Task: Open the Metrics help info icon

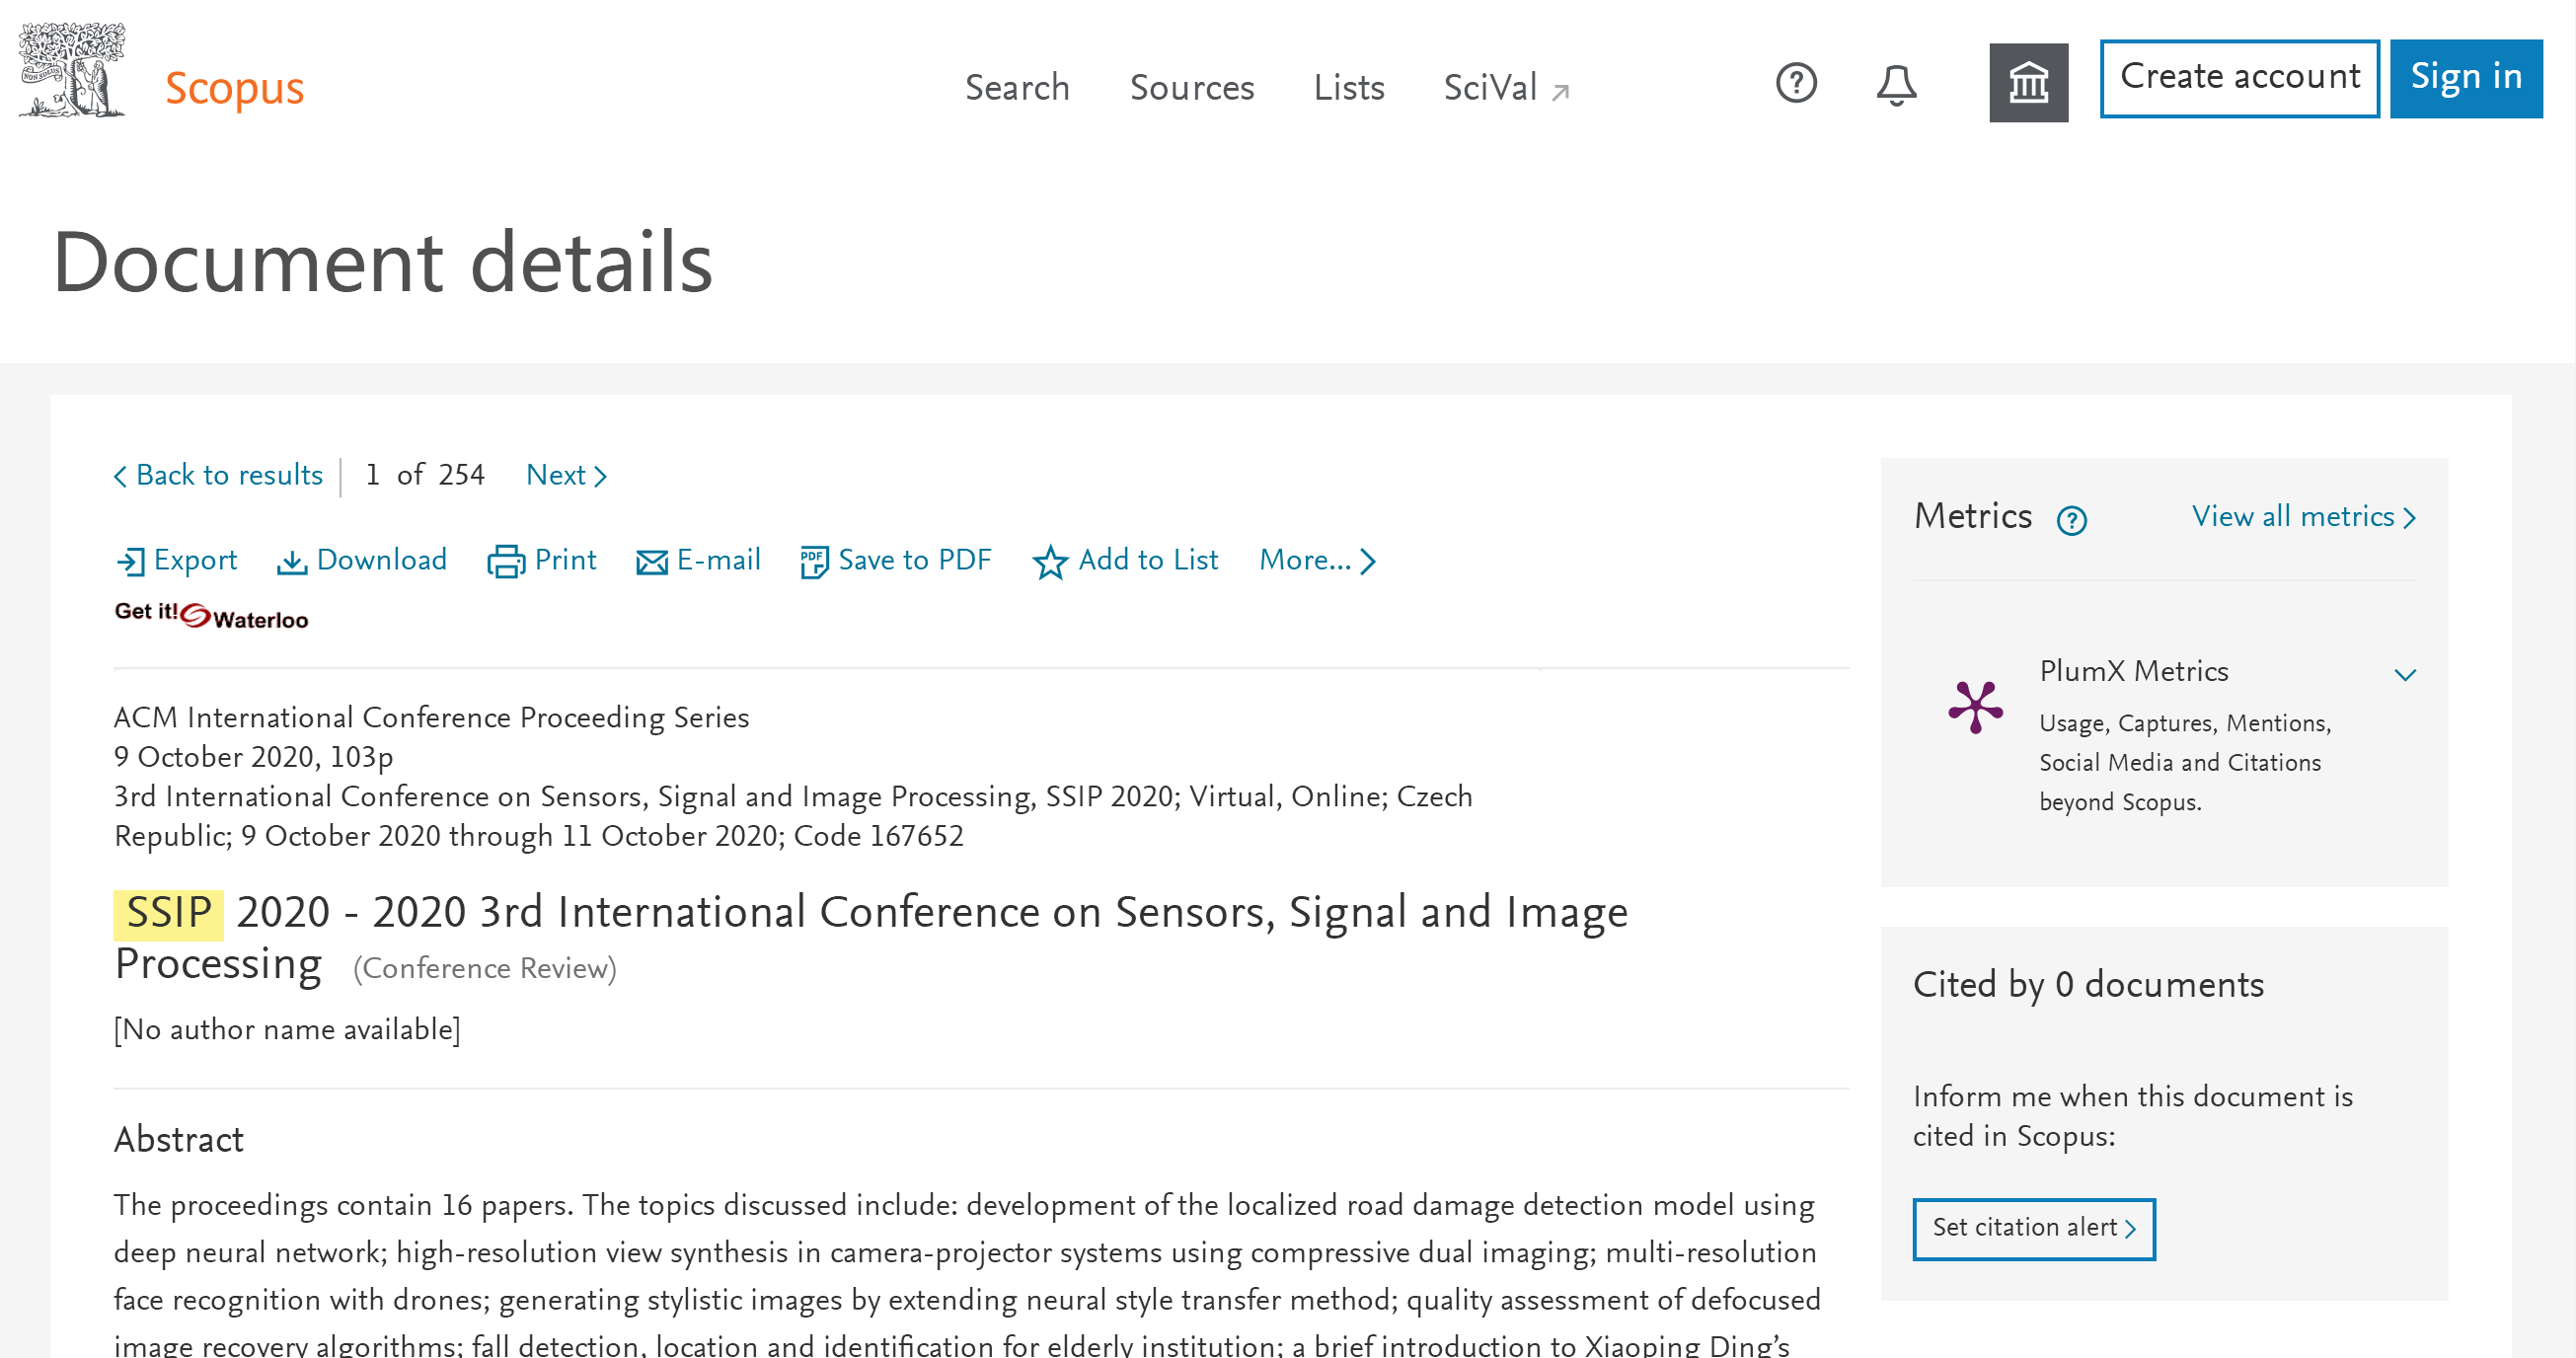Action: click(x=2071, y=520)
